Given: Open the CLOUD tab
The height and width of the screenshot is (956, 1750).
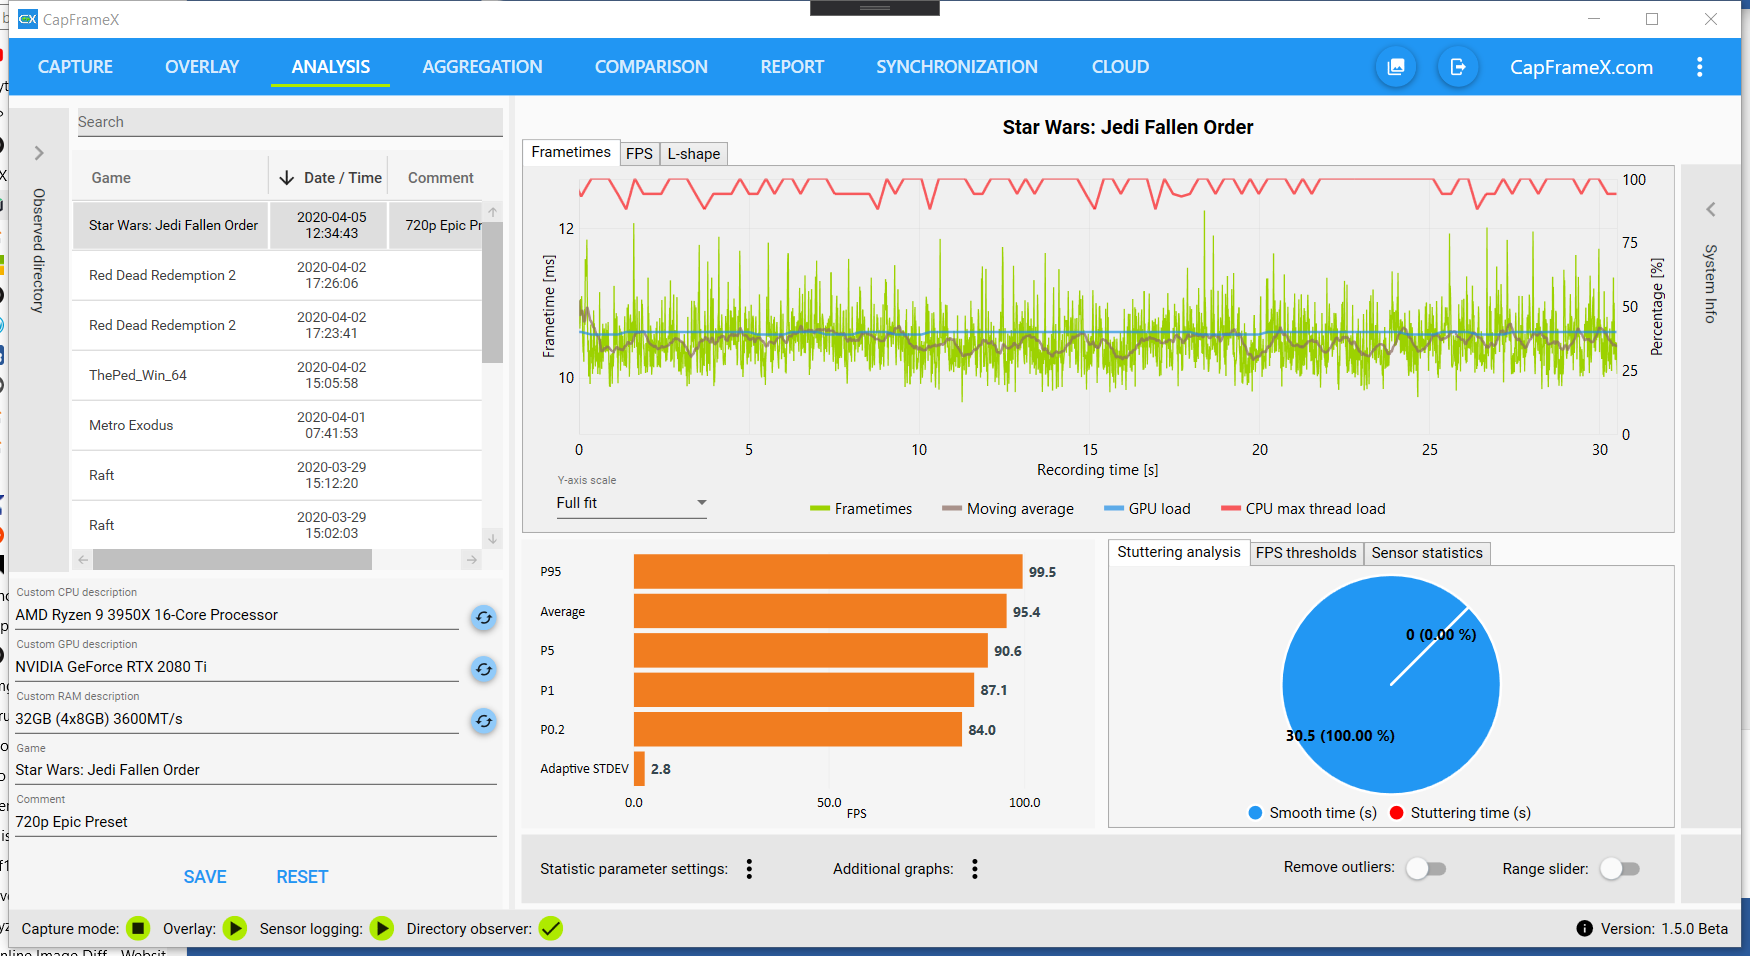Looking at the screenshot, I should point(1120,67).
